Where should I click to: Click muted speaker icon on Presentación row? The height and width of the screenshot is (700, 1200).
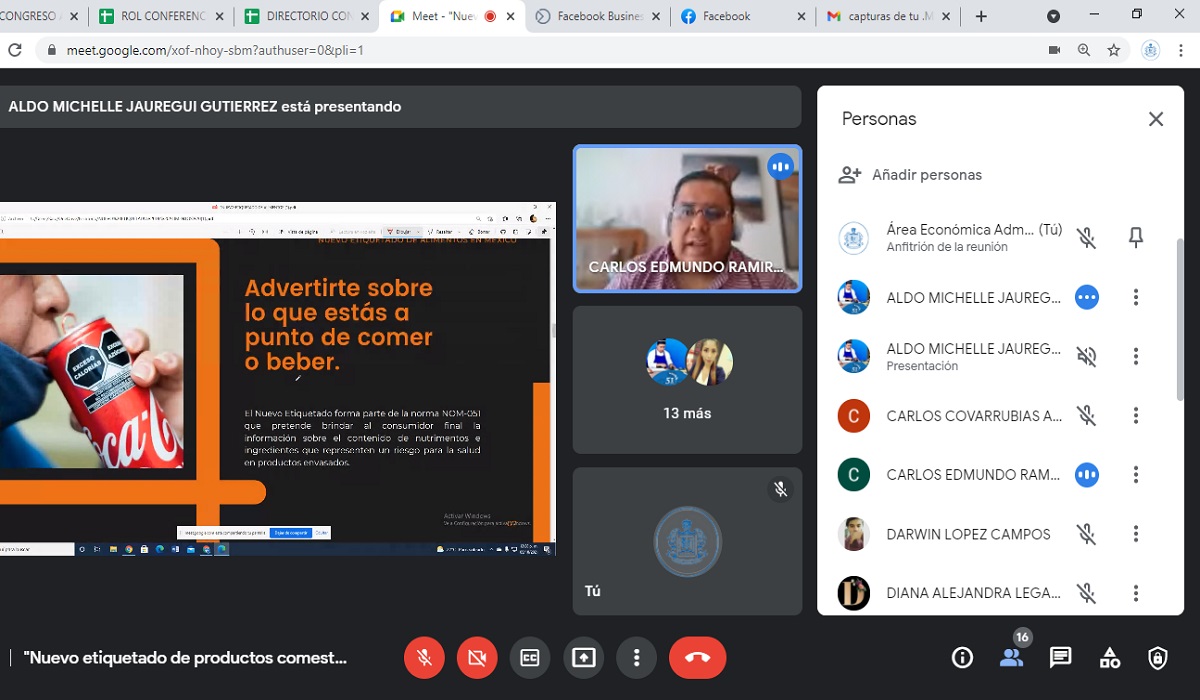[1087, 356]
